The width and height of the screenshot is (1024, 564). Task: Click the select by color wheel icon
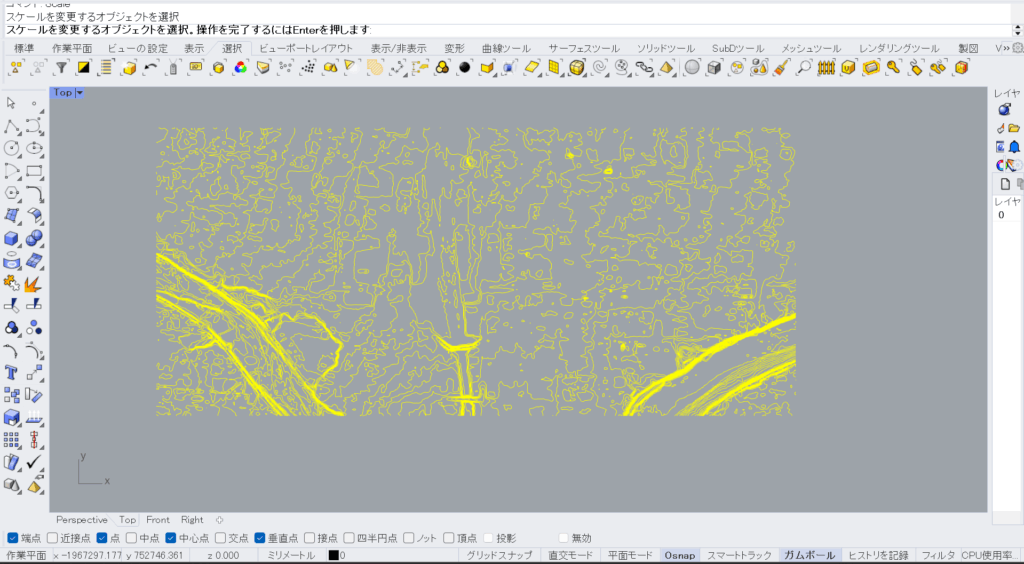[x=240, y=67]
